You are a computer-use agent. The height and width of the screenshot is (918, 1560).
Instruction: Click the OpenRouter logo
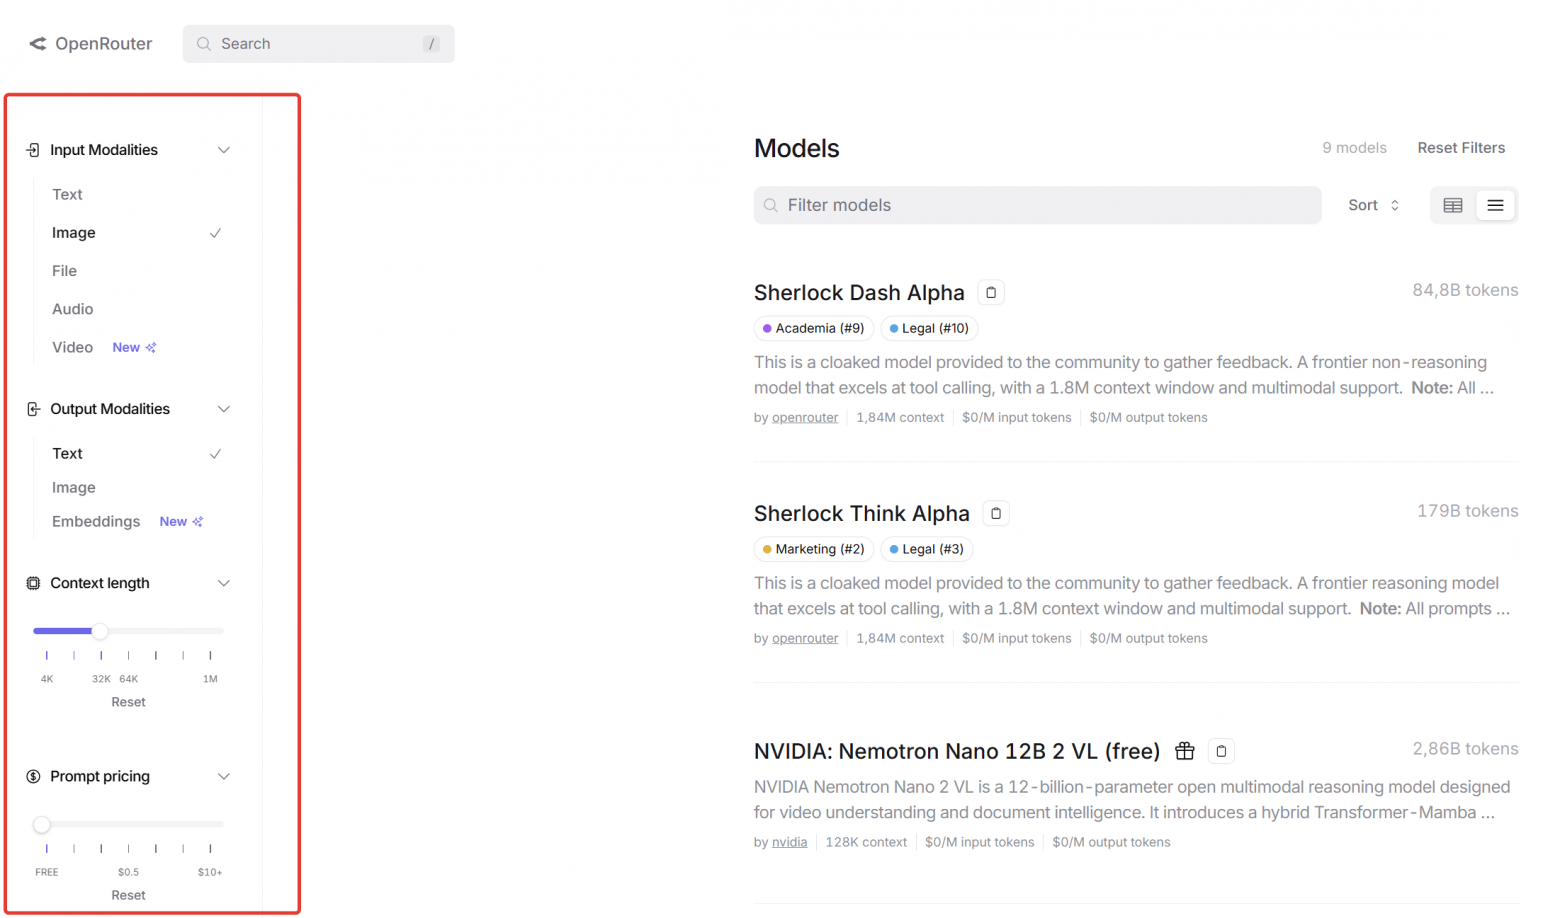click(90, 43)
